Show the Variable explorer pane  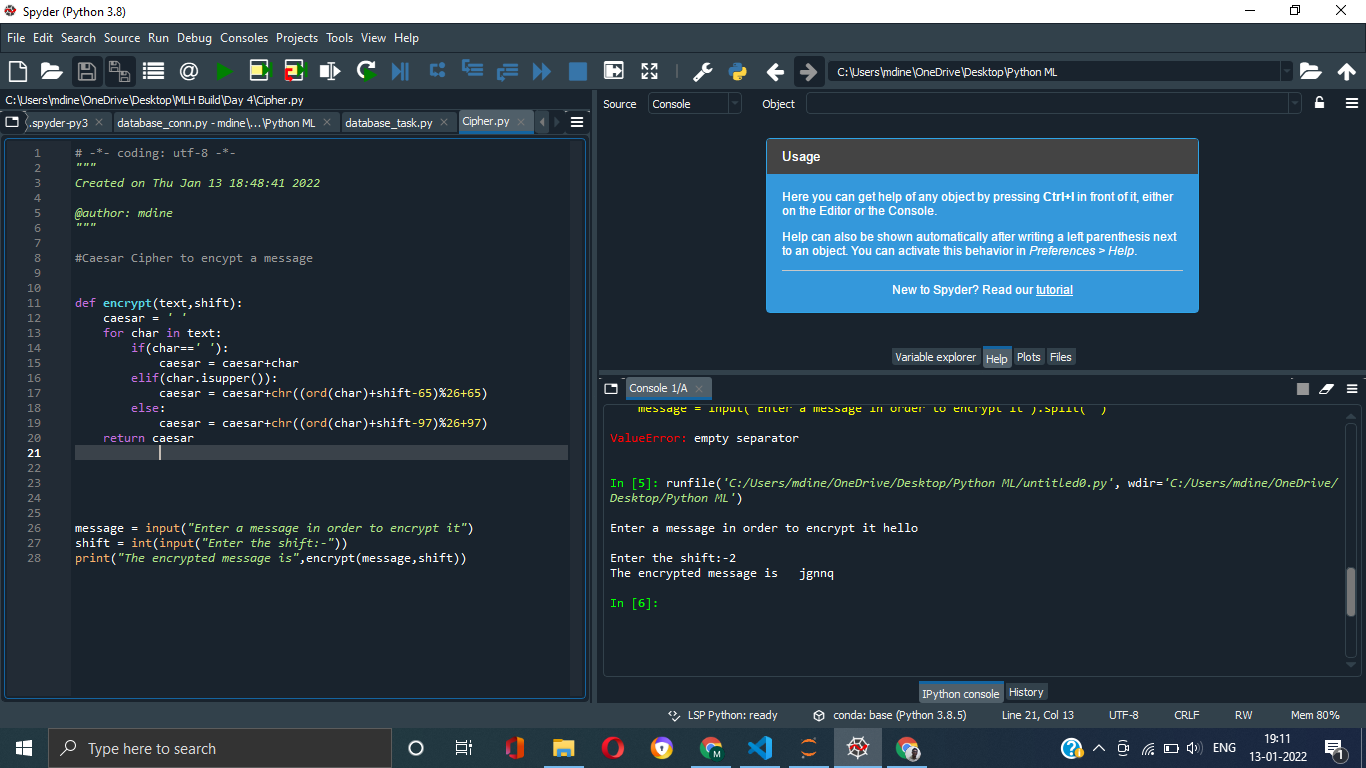coord(936,357)
